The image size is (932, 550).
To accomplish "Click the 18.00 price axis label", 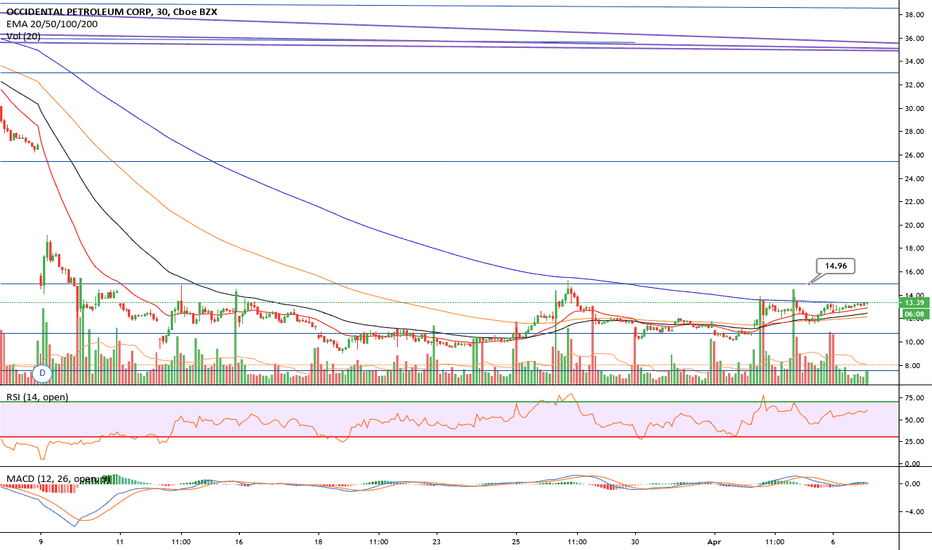I will coord(914,249).
